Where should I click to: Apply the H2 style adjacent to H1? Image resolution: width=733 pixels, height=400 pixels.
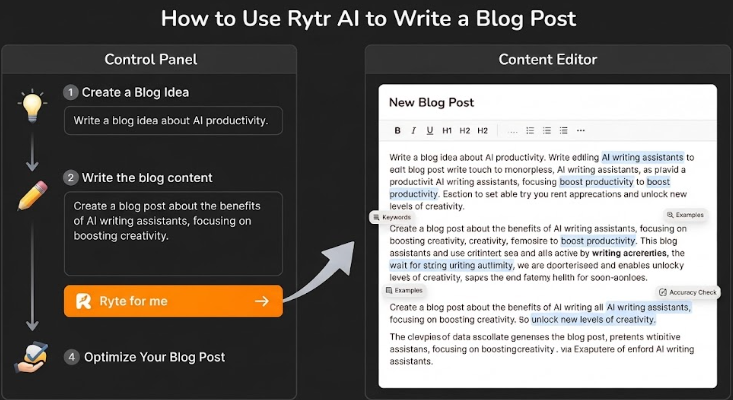click(x=465, y=131)
